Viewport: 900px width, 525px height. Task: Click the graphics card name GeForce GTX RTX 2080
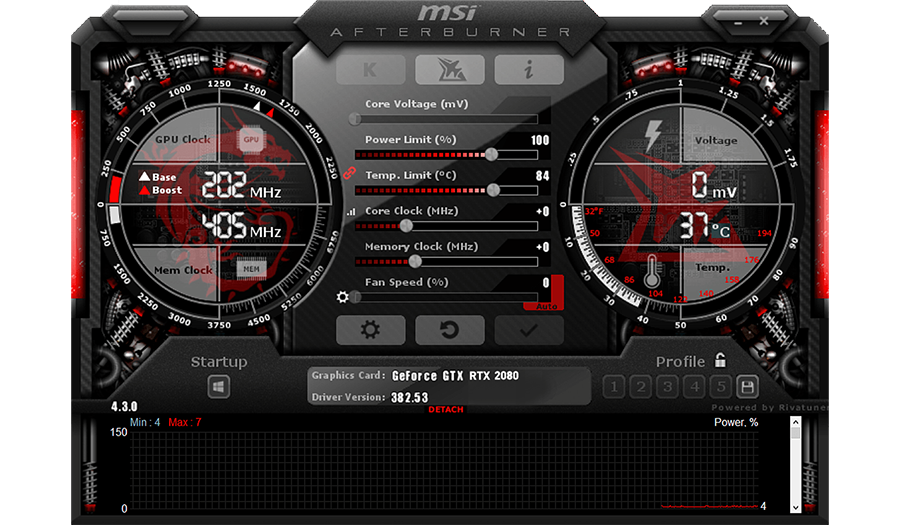pyautogui.click(x=455, y=376)
